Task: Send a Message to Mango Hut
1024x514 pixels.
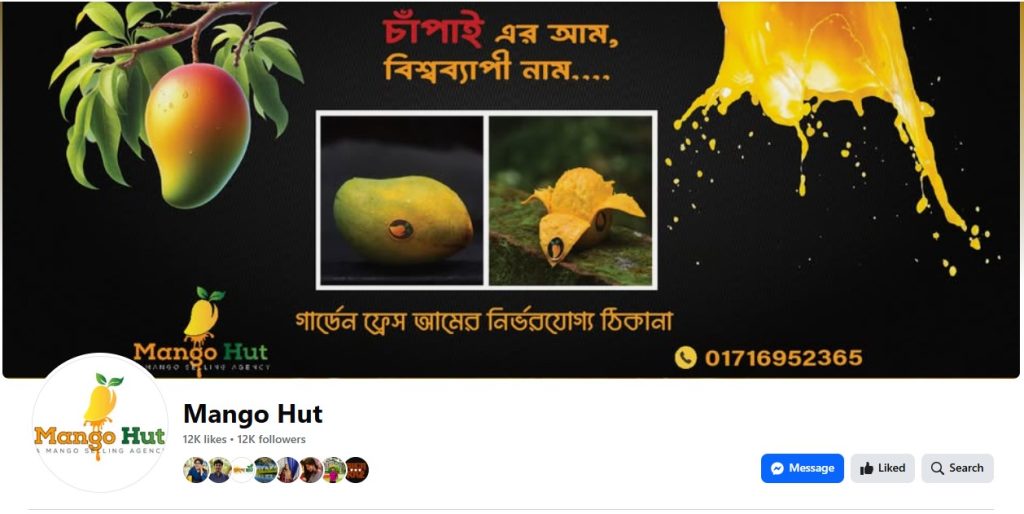Action: click(802, 468)
